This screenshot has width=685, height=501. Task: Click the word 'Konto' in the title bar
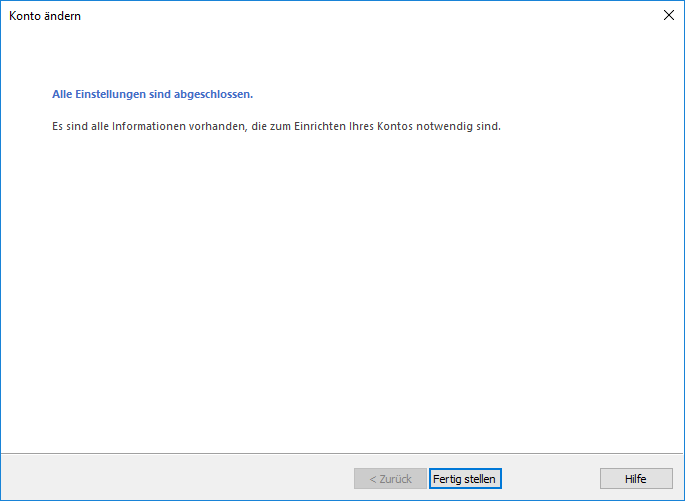coord(26,16)
